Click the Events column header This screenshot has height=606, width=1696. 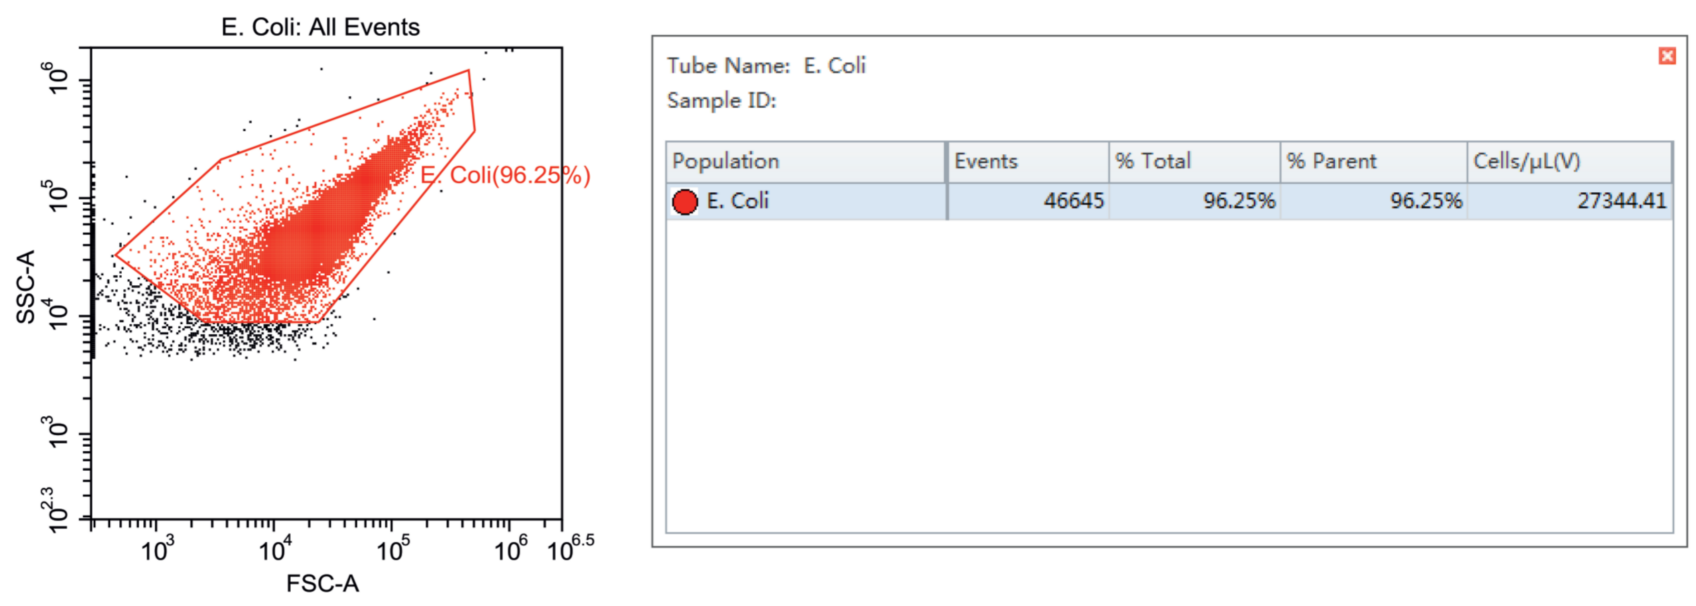point(1028,161)
